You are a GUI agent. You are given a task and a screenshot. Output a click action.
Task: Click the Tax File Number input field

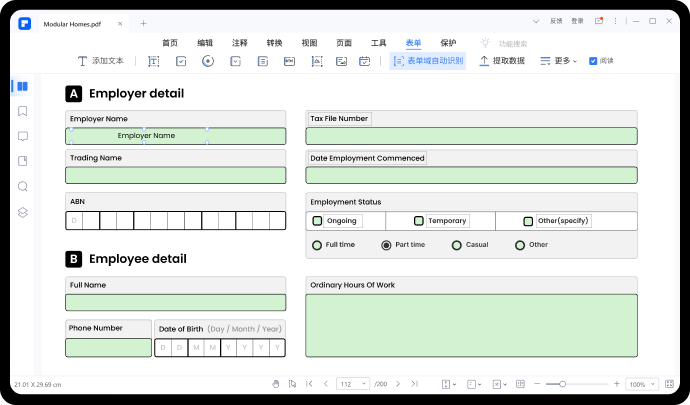click(471, 136)
